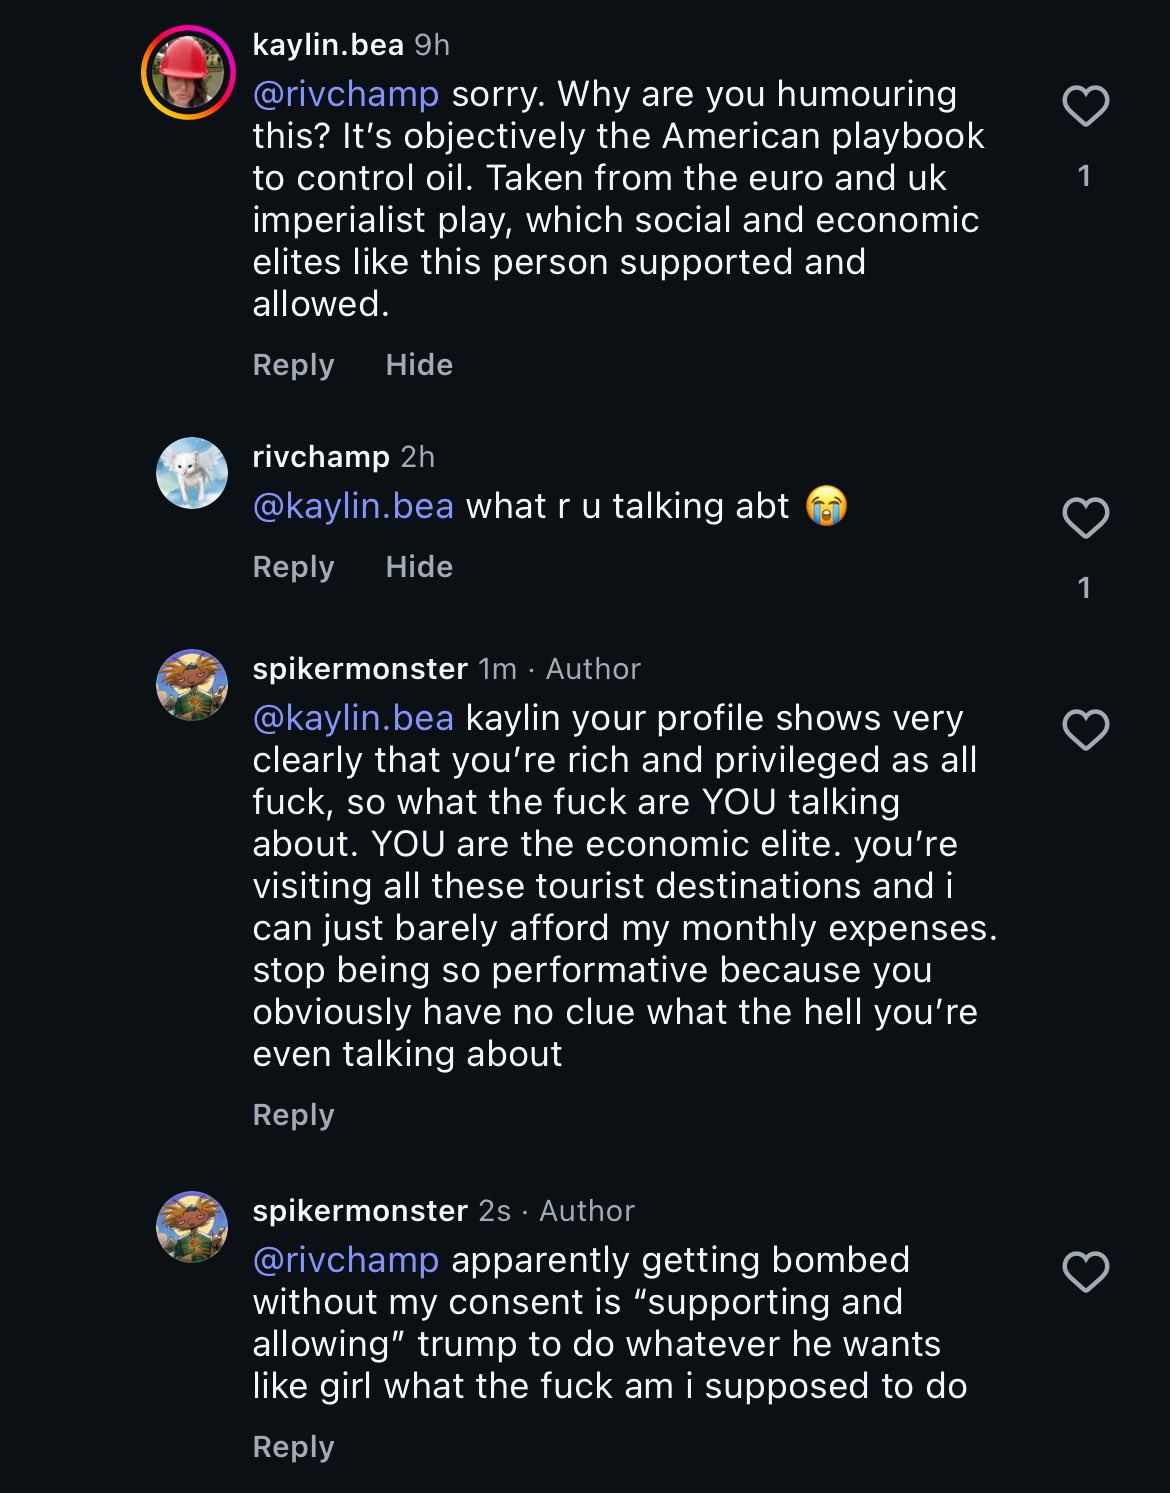Reply to rivchamp's comment

pos(293,567)
